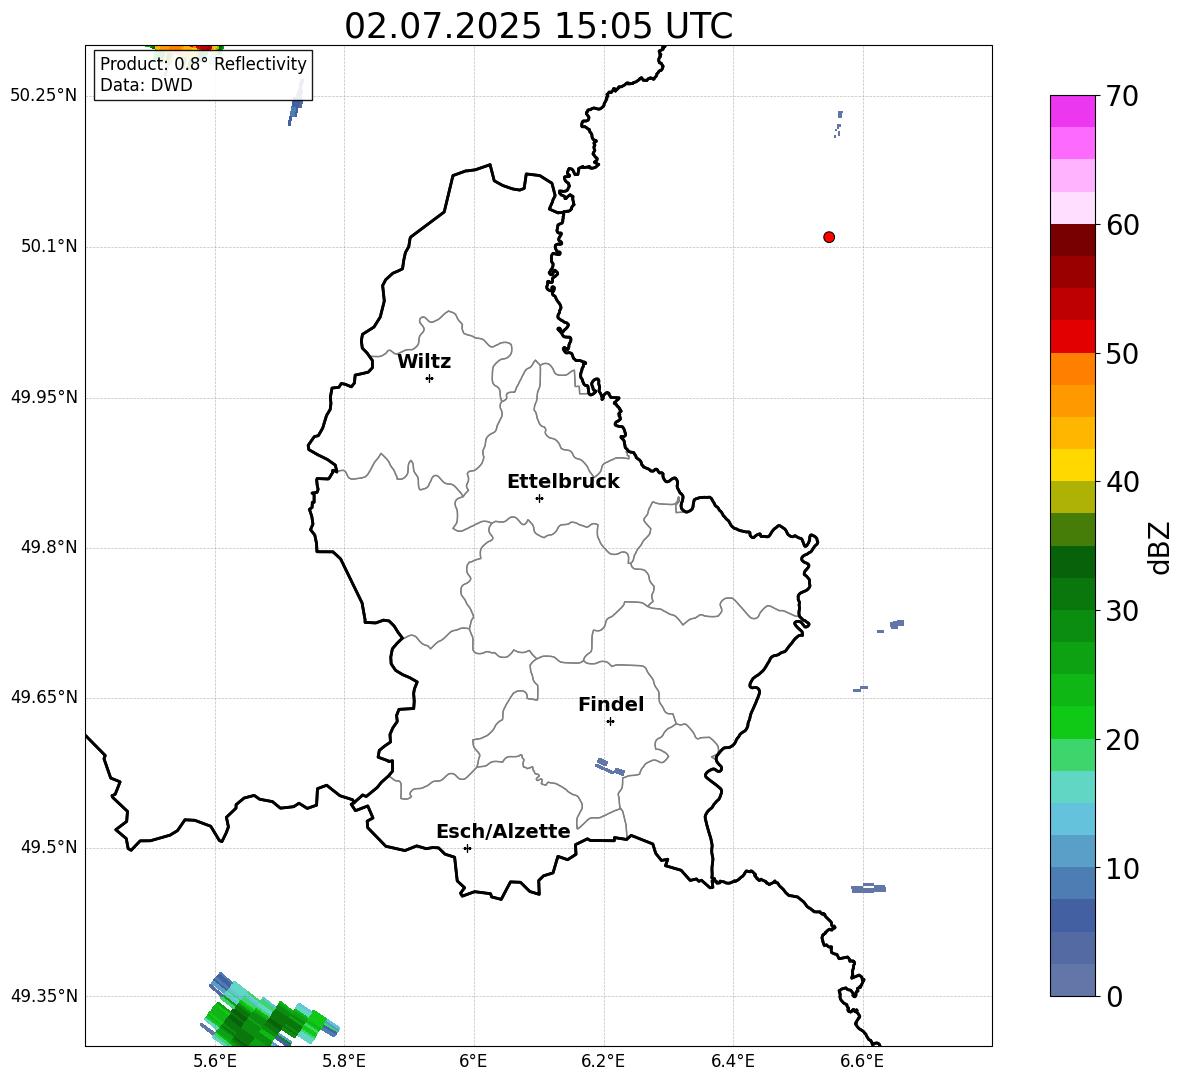
Task: Click the 49.95°N latitude label
Action: click(x=44, y=396)
